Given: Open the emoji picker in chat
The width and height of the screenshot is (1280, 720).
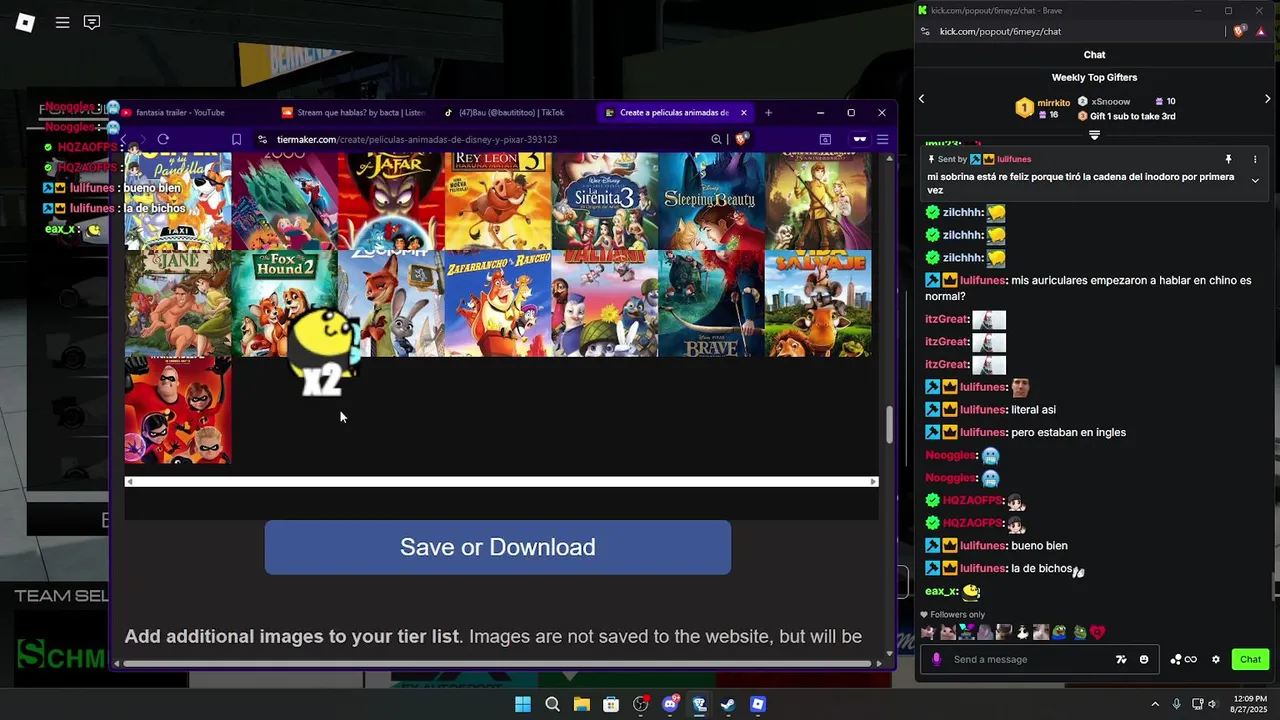Looking at the screenshot, I should pyautogui.click(x=1144, y=659).
